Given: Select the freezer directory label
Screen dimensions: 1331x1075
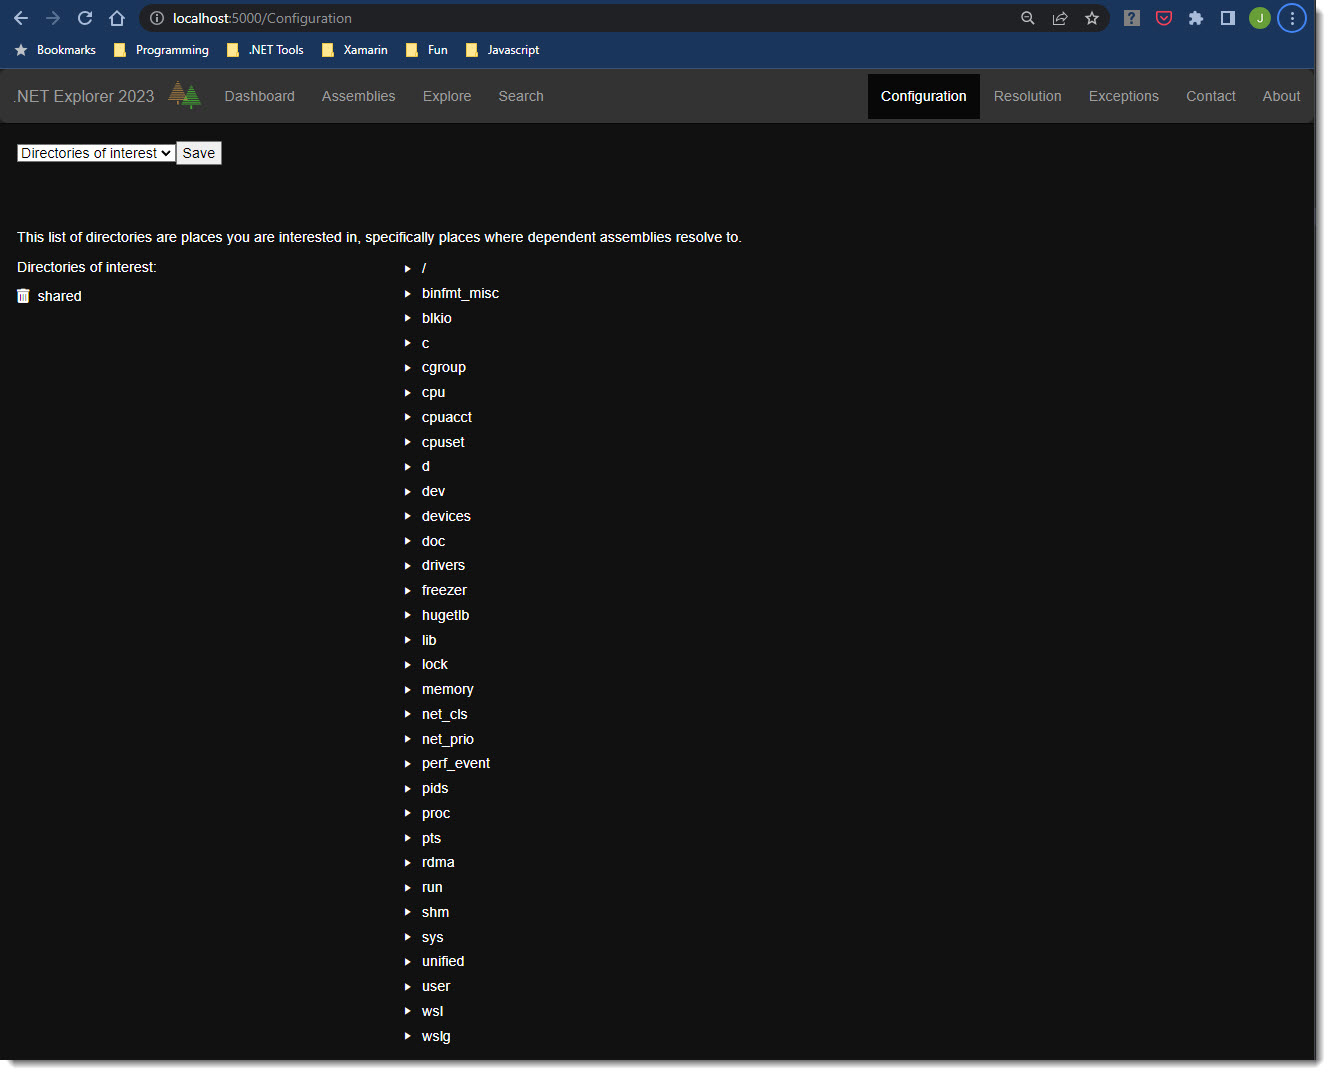Looking at the screenshot, I should coord(444,590).
